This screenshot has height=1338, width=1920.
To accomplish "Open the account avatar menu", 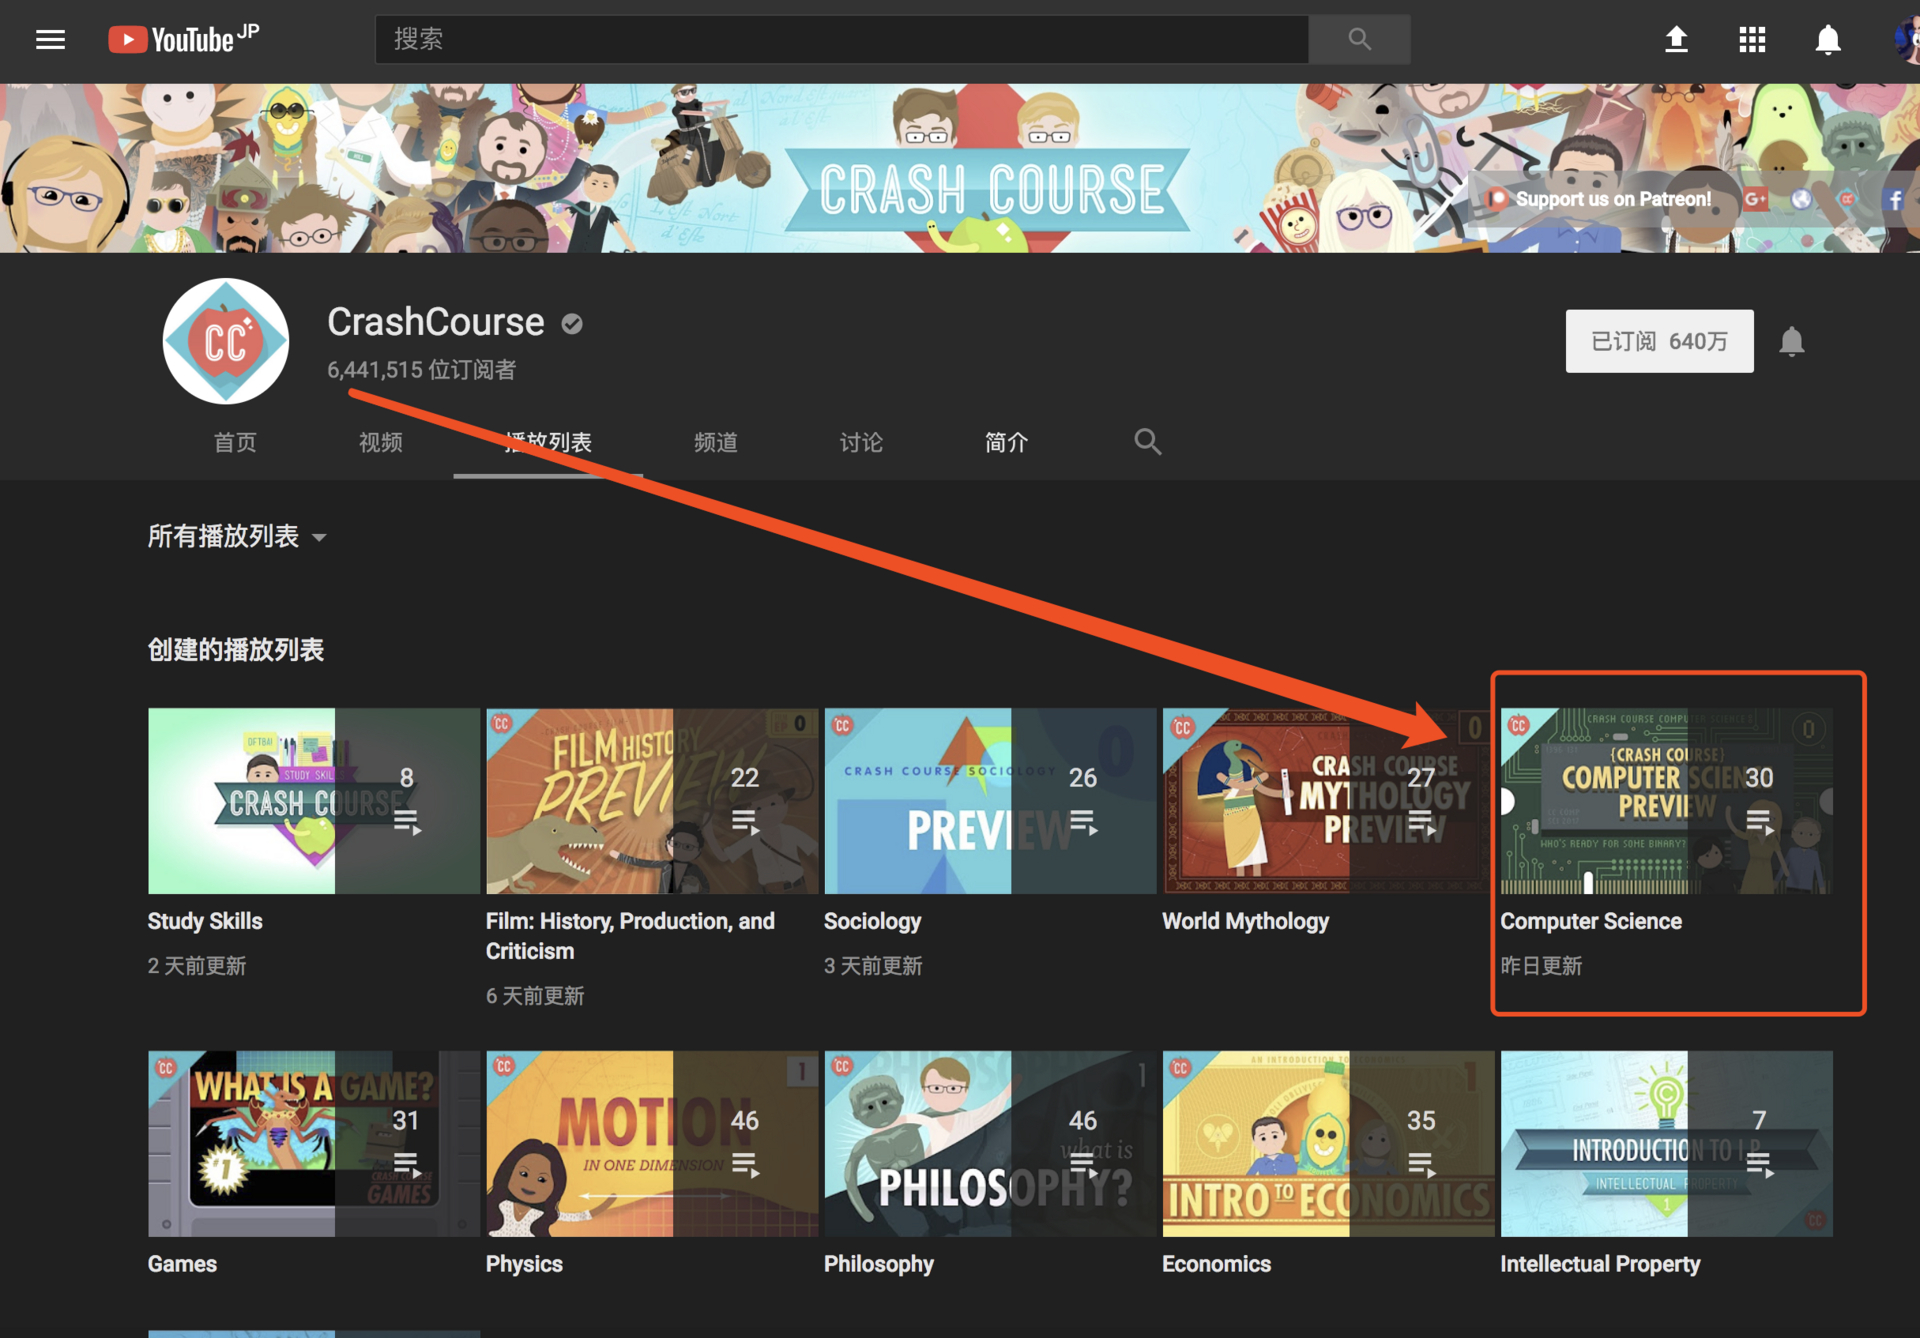I will [x=1906, y=39].
